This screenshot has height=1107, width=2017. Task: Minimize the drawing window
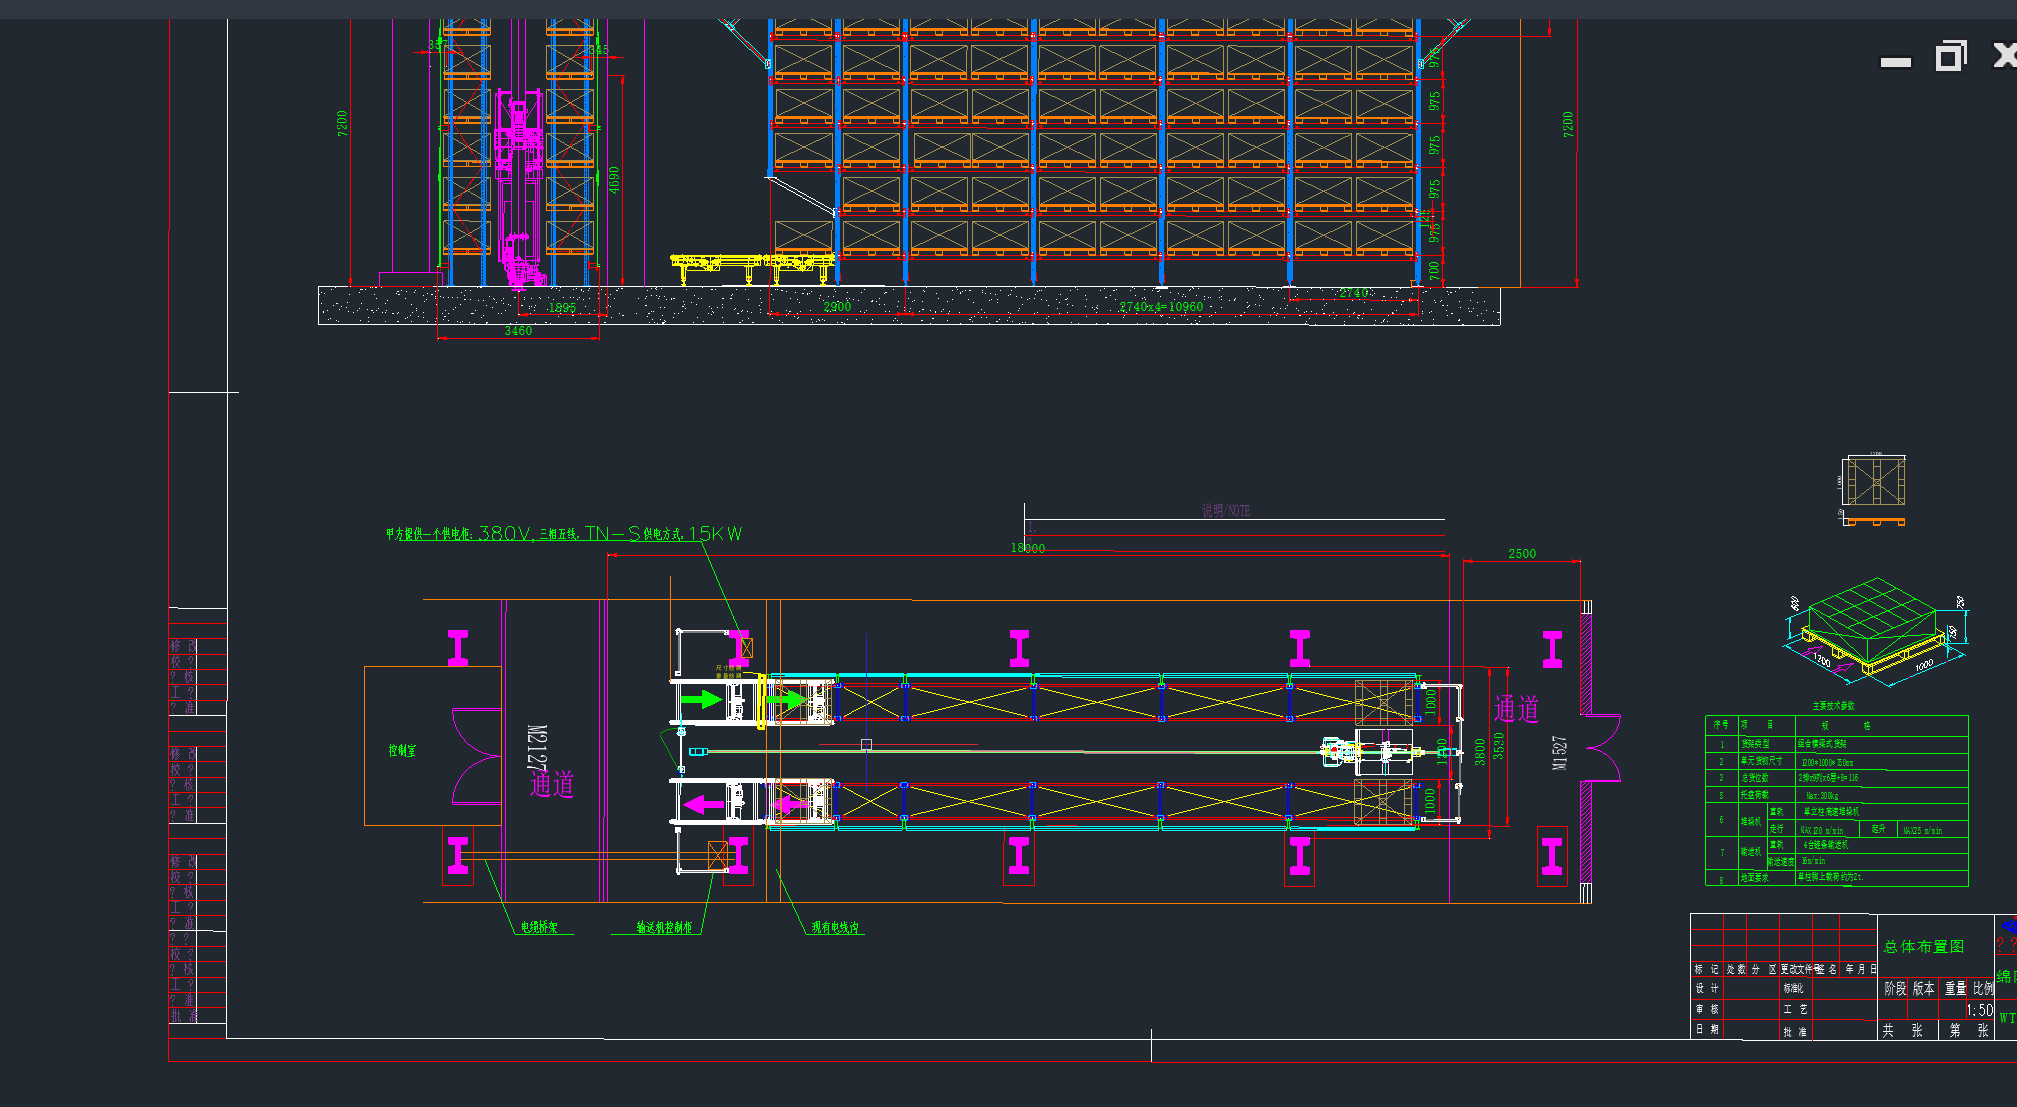(x=1895, y=61)
